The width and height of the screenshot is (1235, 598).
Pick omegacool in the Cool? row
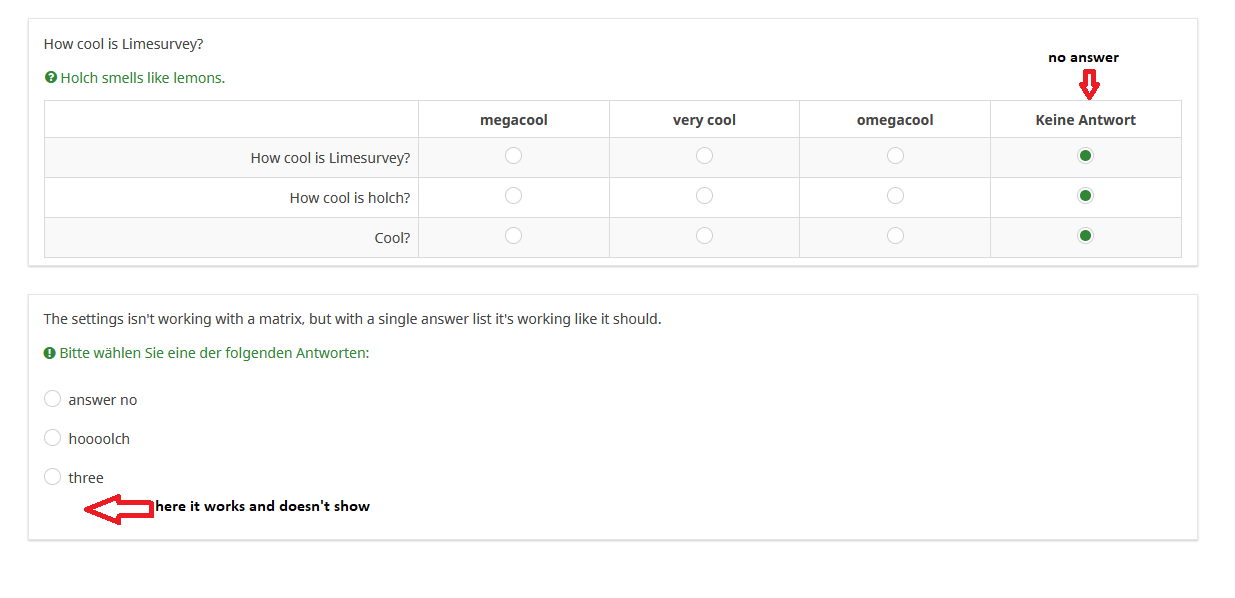[x=895, y=236]
